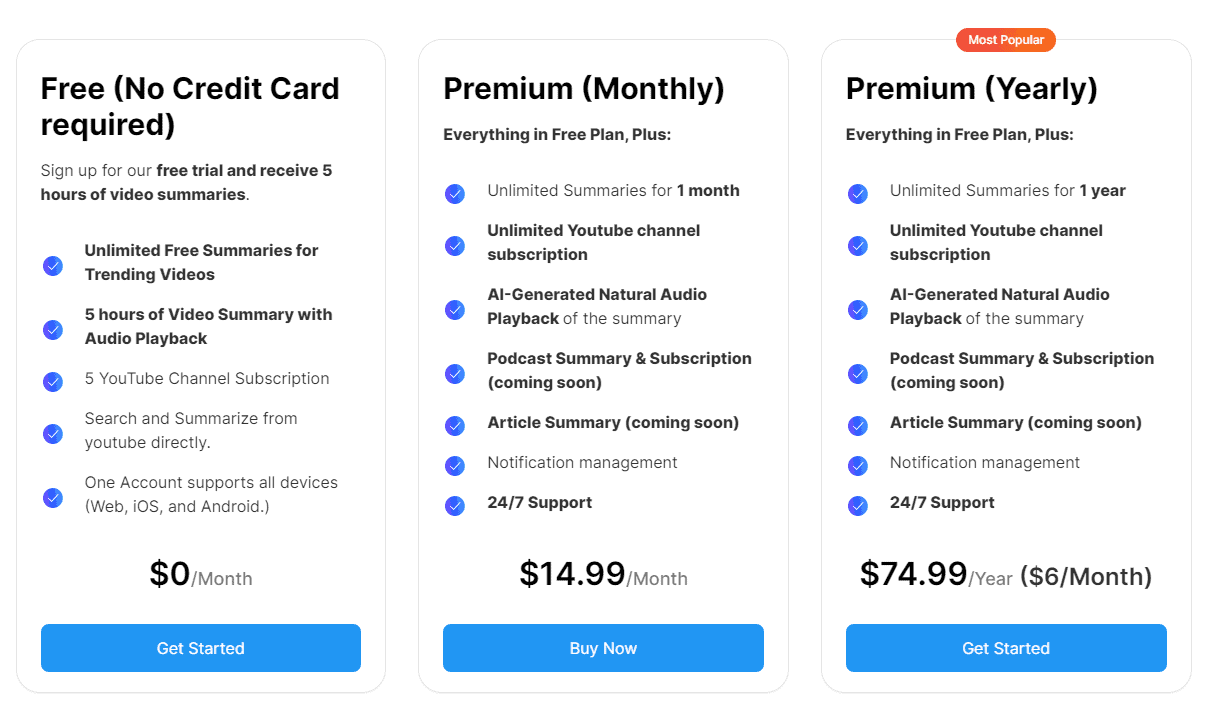Click the checkmark beside 24/7 Support in Premium Yearly
This screenshot has height=701, width=1213.
click(x=858, y=506)
